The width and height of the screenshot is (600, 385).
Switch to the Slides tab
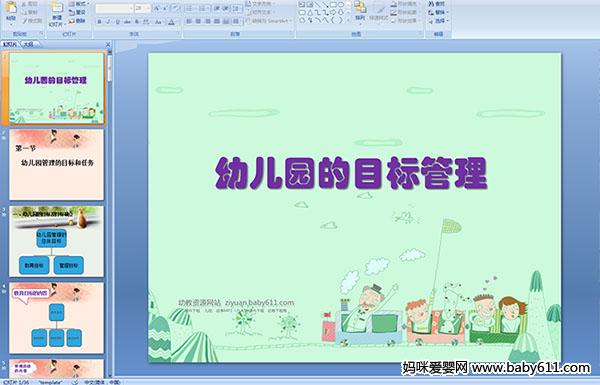click(10, 44)
